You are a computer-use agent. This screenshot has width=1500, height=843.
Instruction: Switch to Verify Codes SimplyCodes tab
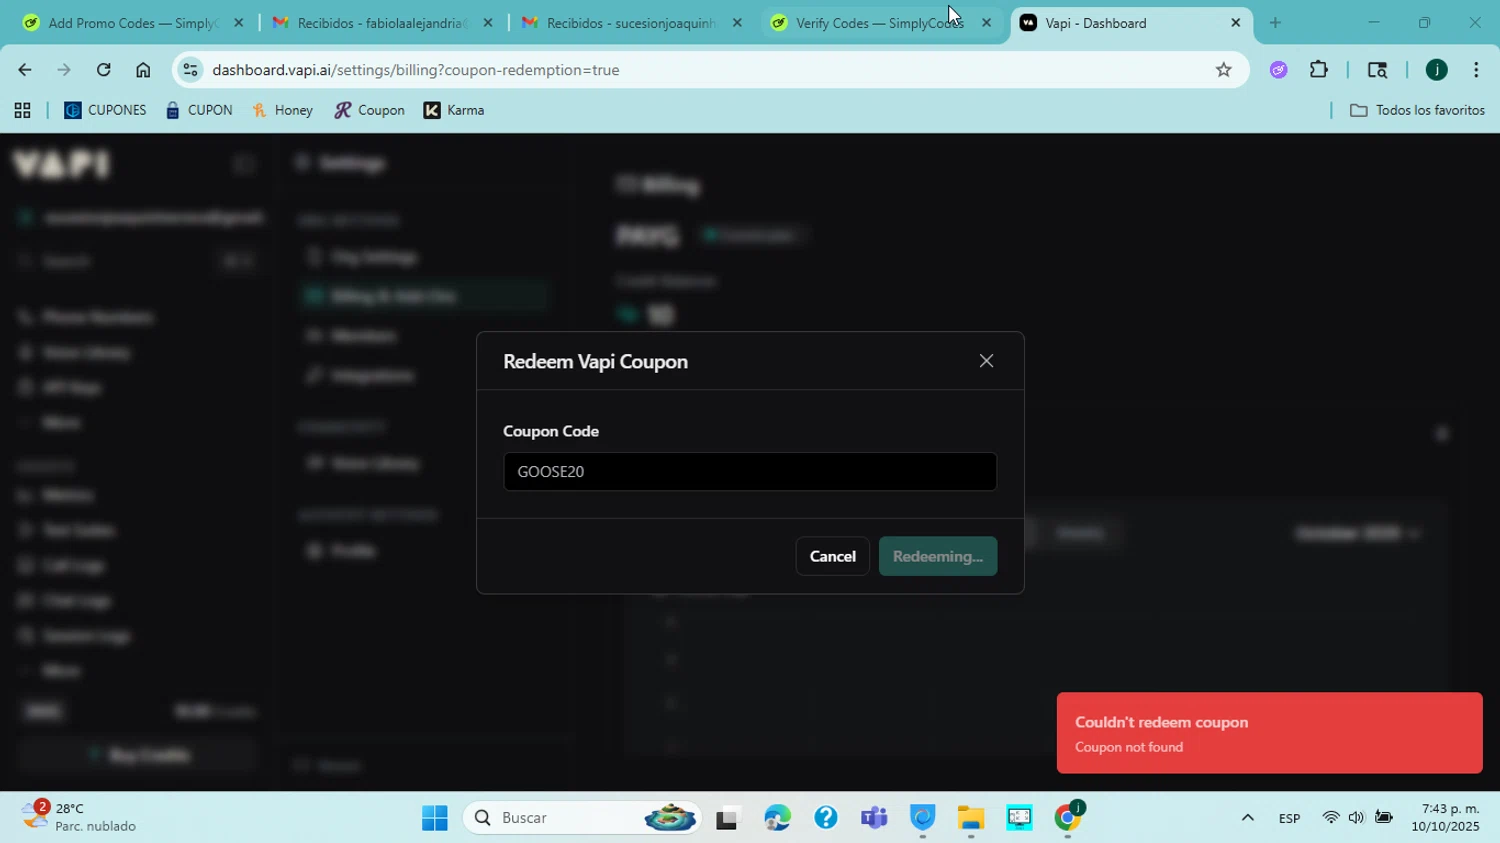[x=878, y=23]
